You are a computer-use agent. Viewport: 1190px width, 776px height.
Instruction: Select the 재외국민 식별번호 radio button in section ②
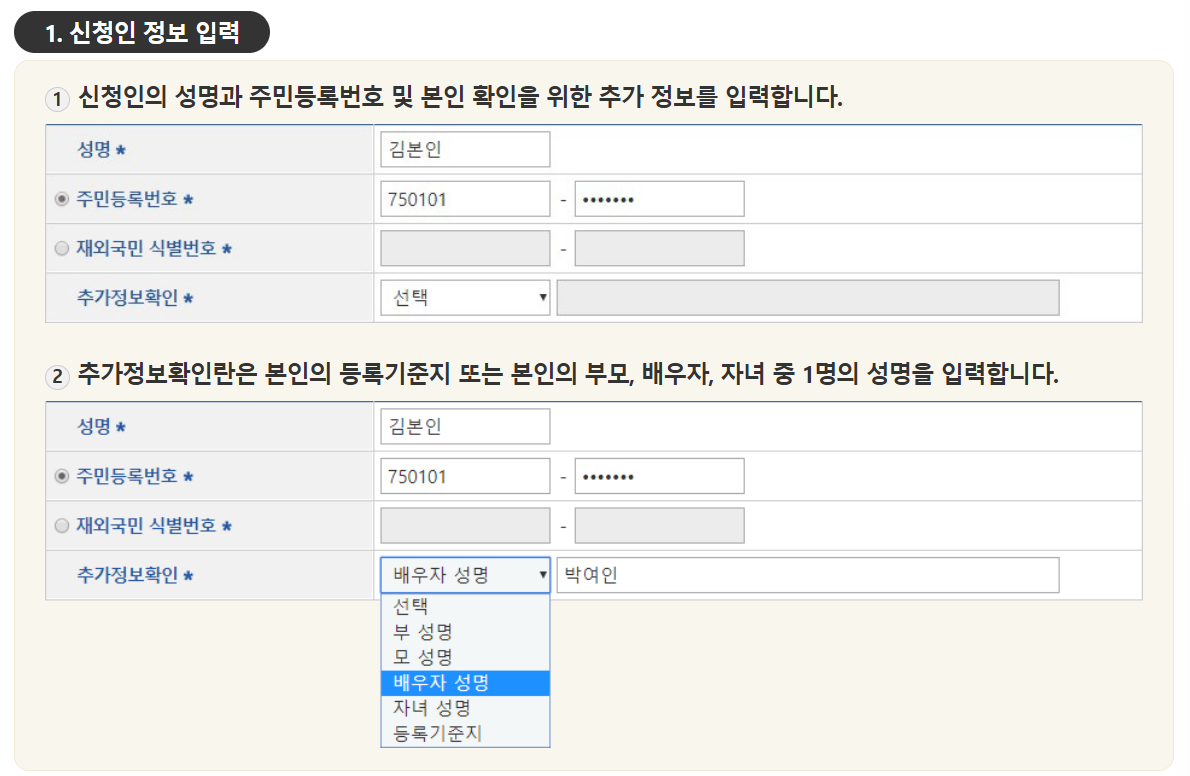[x=62, y=525]
